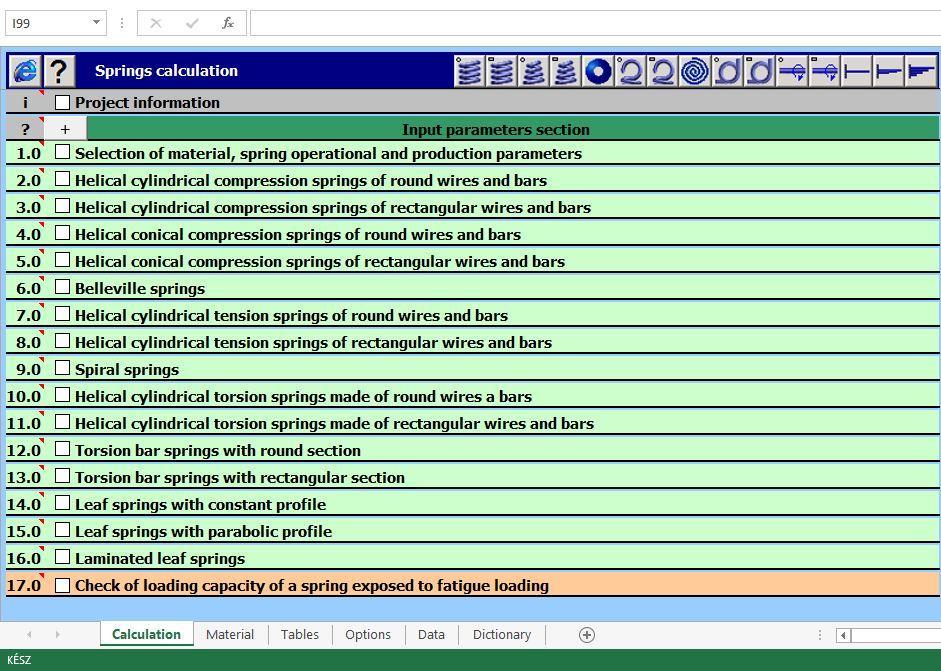Switch to the Material sheet tab
Viewport: 941px width, 671px height.
tap(230, 634)
